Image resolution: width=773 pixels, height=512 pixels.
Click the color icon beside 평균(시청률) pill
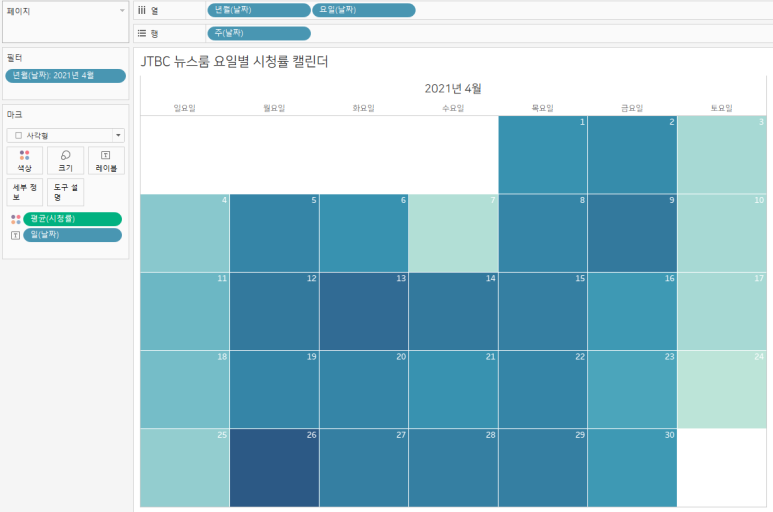16,219
